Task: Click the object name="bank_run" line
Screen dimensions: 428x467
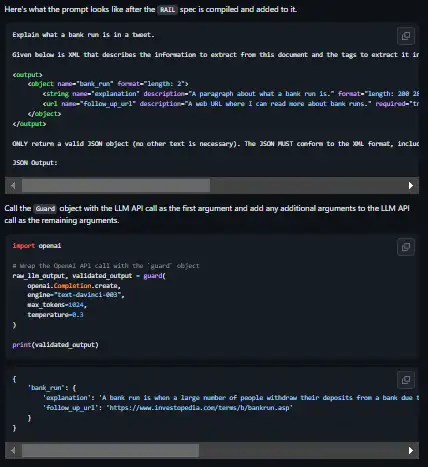Action: tap(108, 84)
